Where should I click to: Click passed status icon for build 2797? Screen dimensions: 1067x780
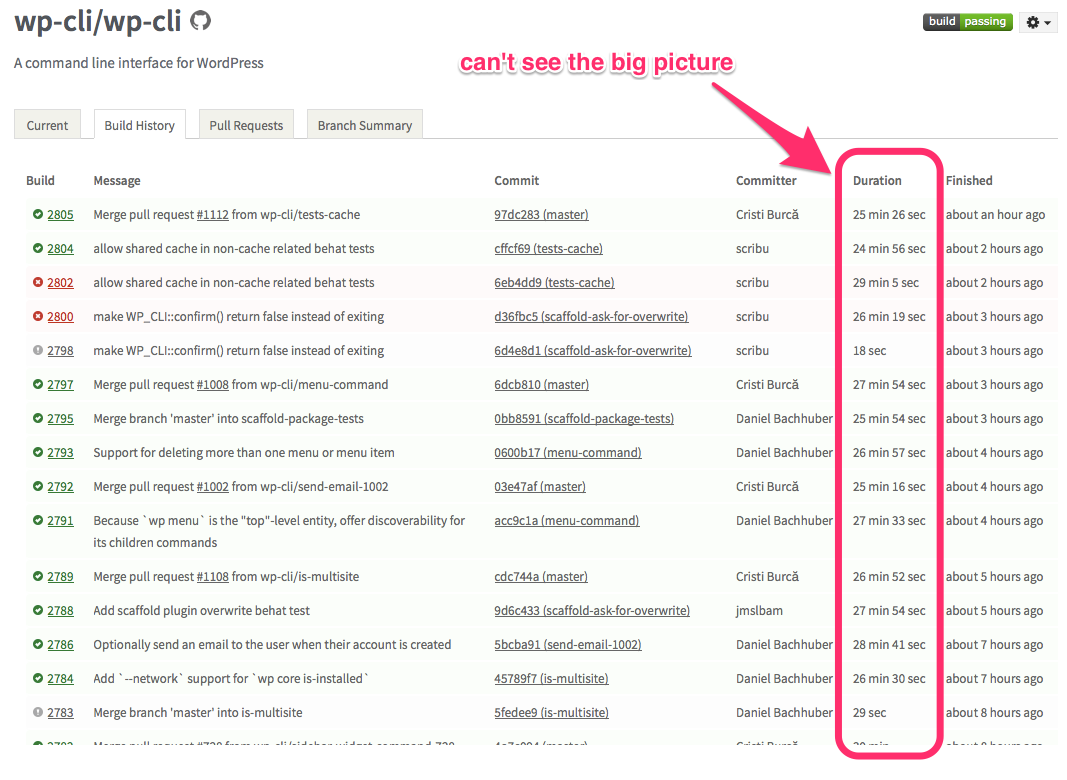(x=38, y=385)
